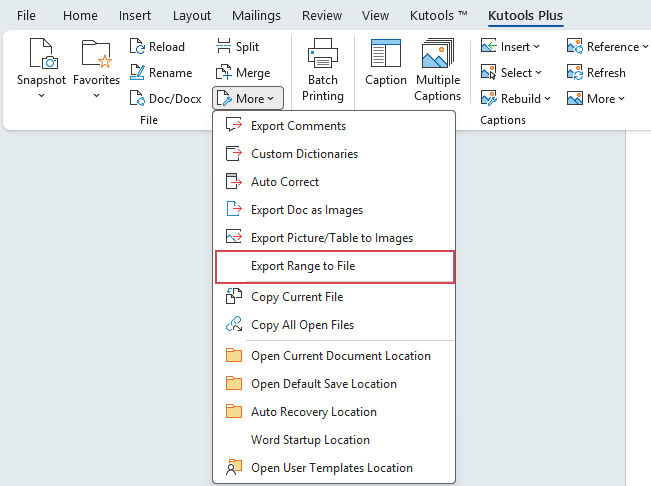
Task: Click the Doc/Docx converter icon
Action: (x=137, y=99)
